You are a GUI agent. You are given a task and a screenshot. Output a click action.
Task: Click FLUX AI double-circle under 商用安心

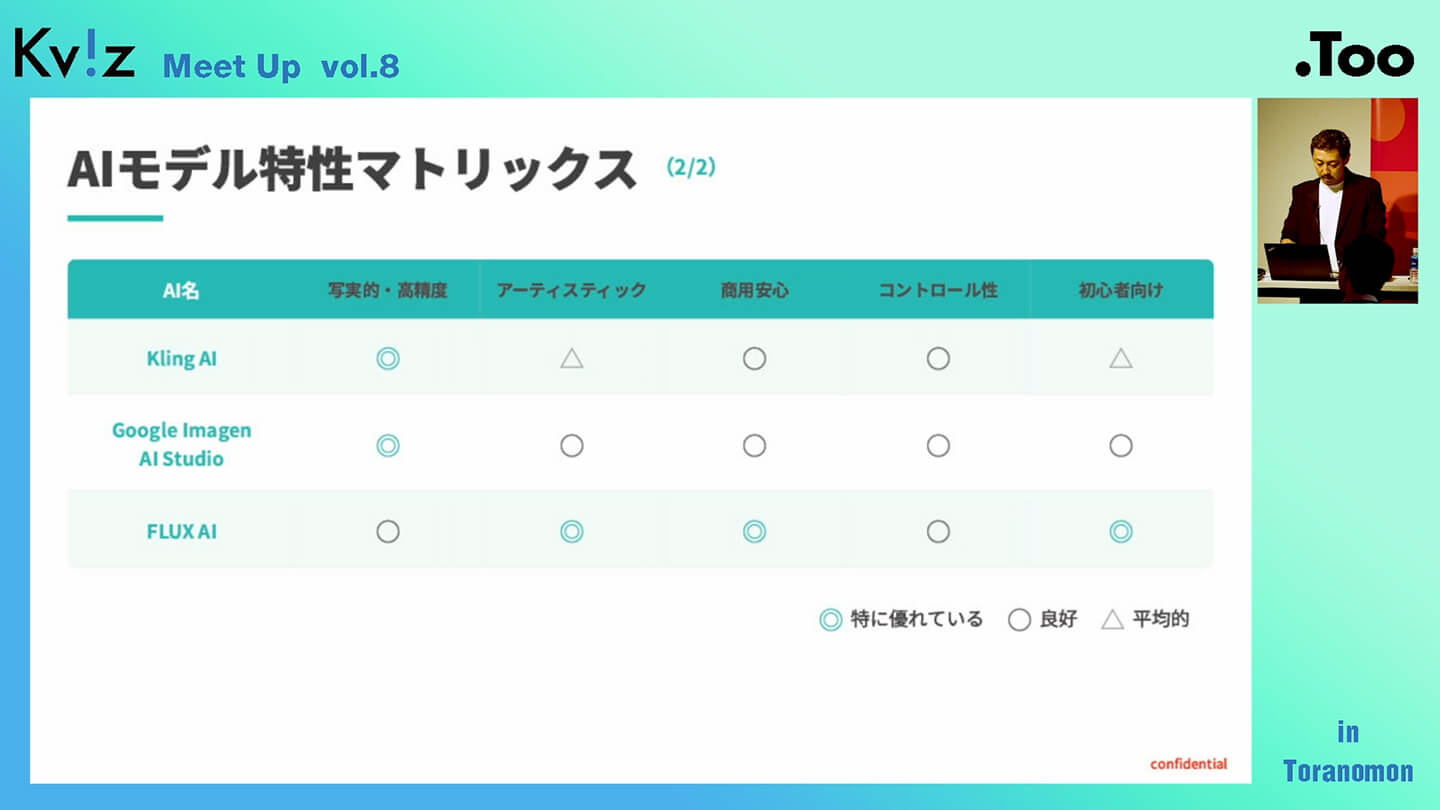754,532
